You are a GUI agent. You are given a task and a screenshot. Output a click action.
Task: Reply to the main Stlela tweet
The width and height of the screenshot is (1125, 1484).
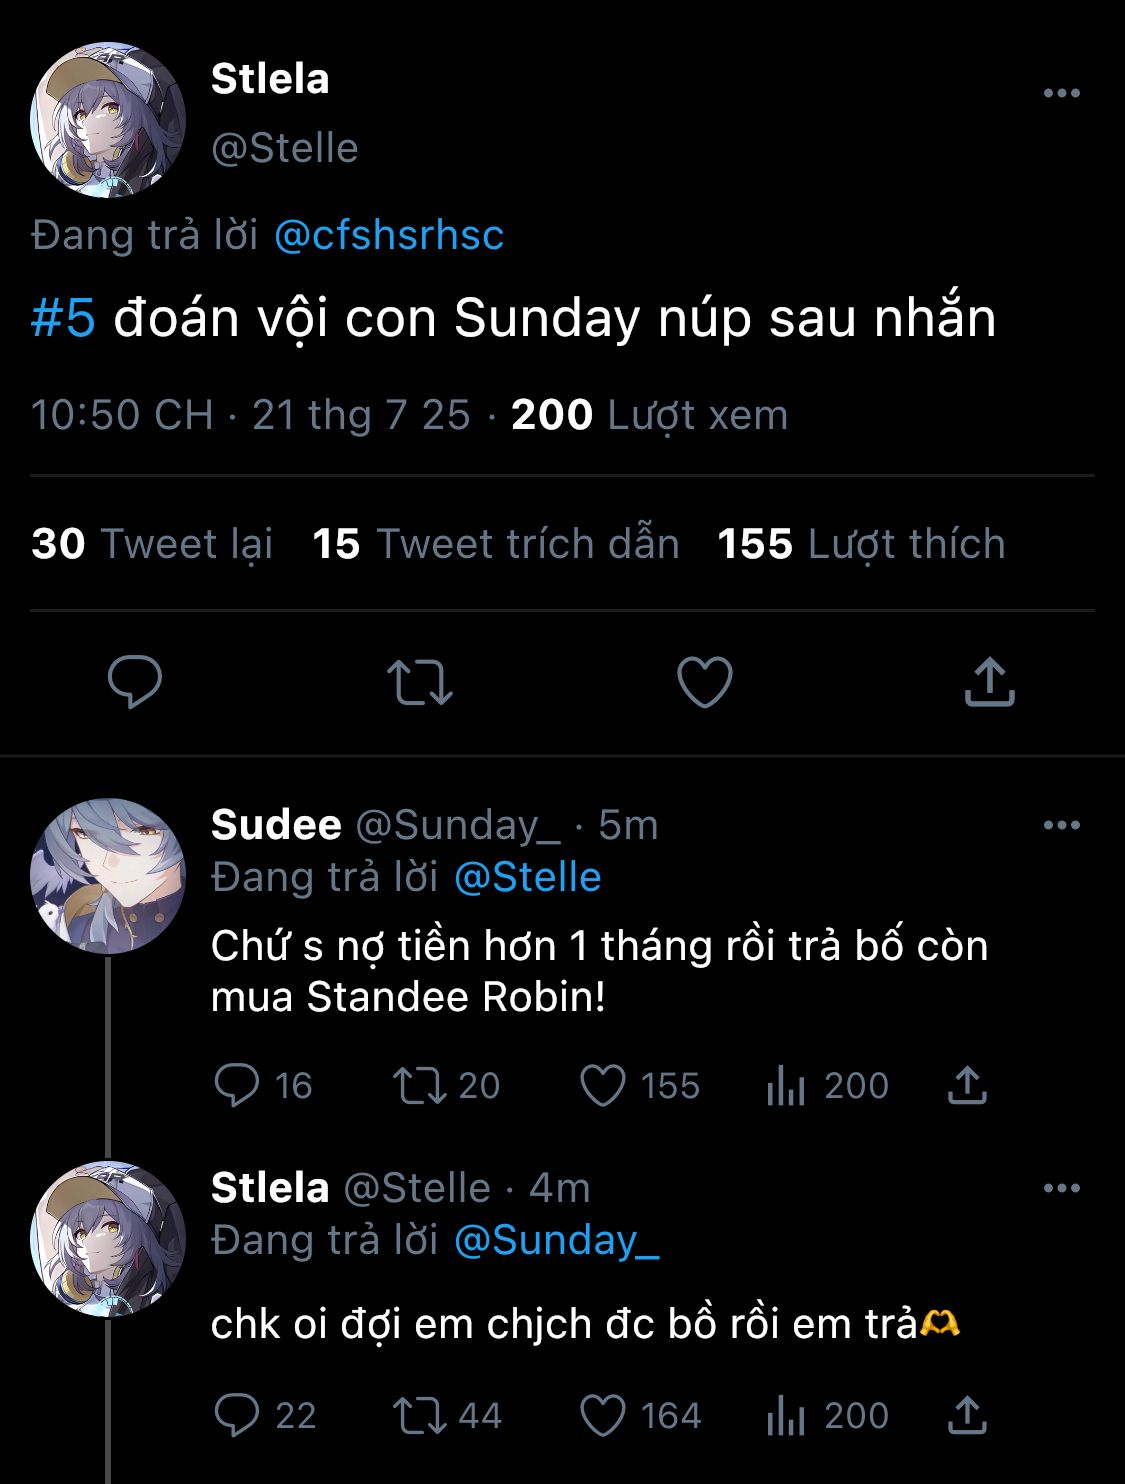tap(135, 682)
